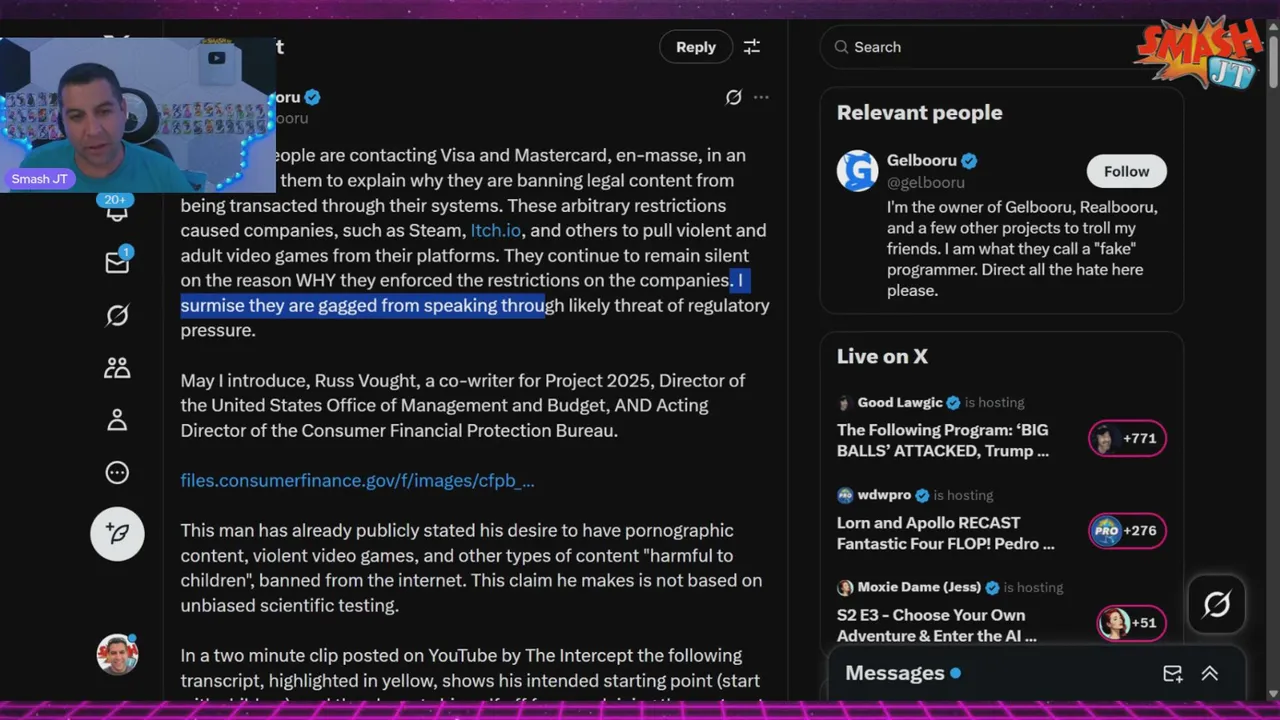Click the paragraph introducing Russ Vought
1280x720 pixels.
pos(463,405)
